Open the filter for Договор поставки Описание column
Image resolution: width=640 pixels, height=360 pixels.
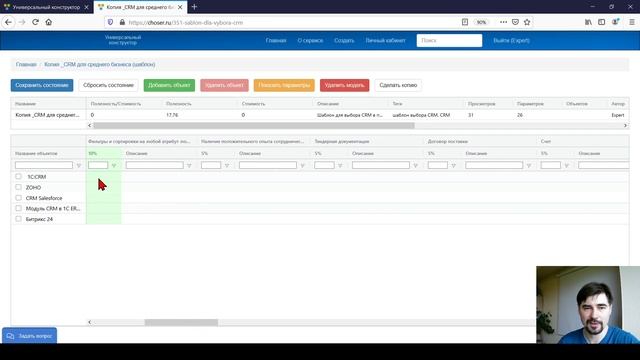click(x=529, y=165)
